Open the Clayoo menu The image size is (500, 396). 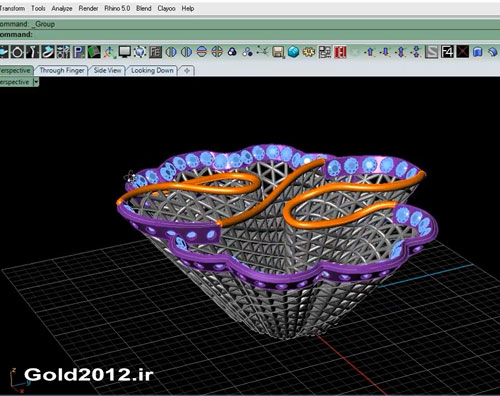tap(166, 8)
